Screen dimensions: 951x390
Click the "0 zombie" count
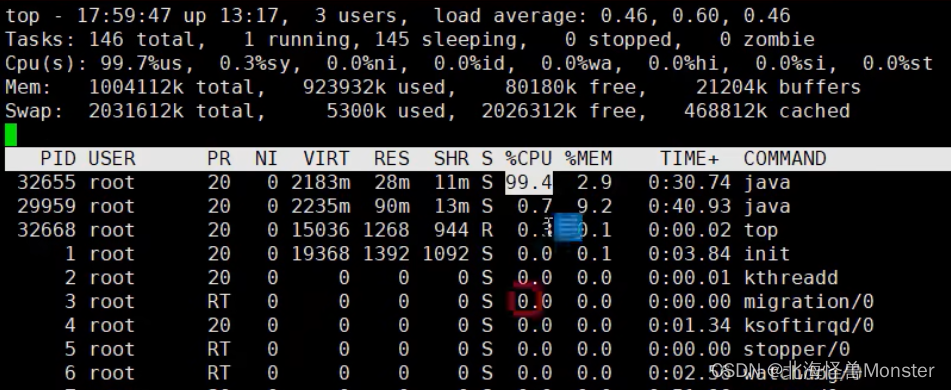(767, 39)
